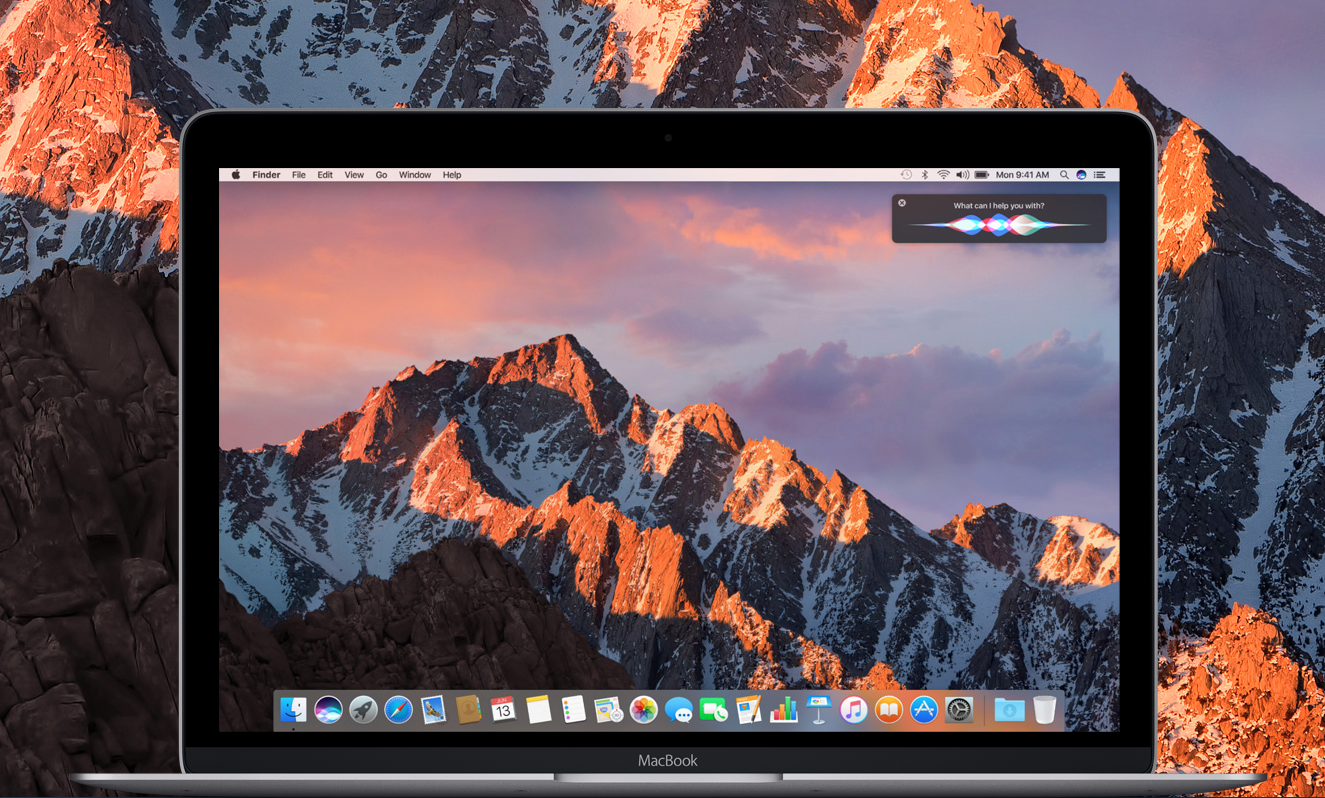1325x798 pixels.
Task: Close the Siri prompt window
Action: [902, 203]
